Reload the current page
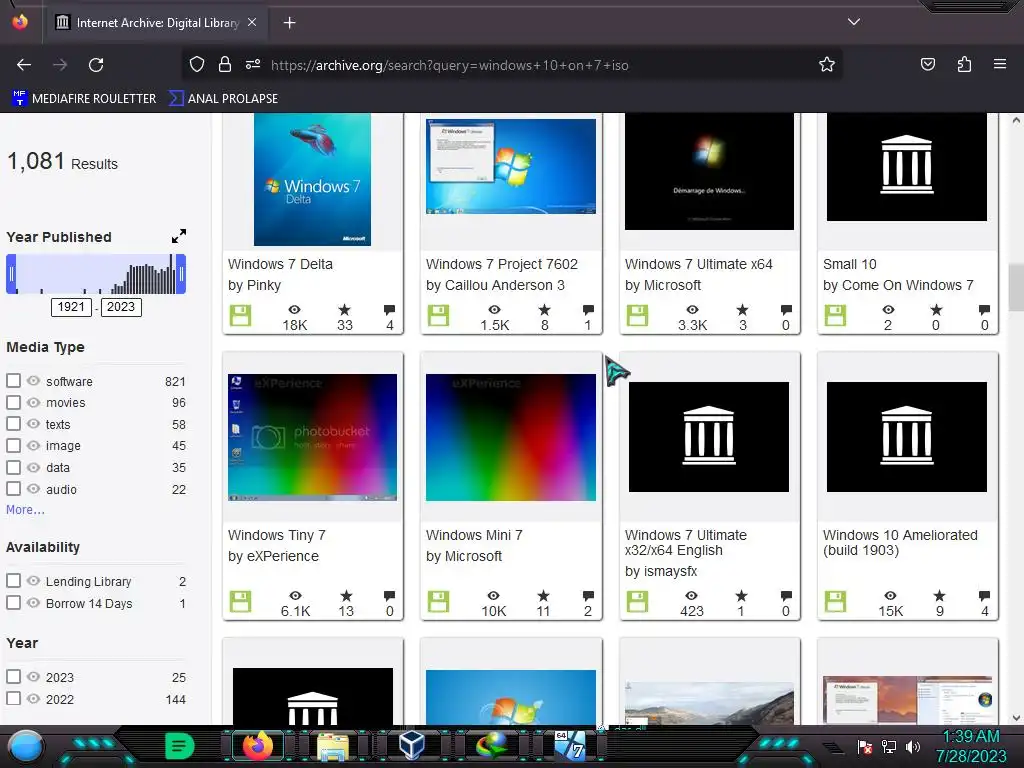1024x768 pixels. coord(96,65)
